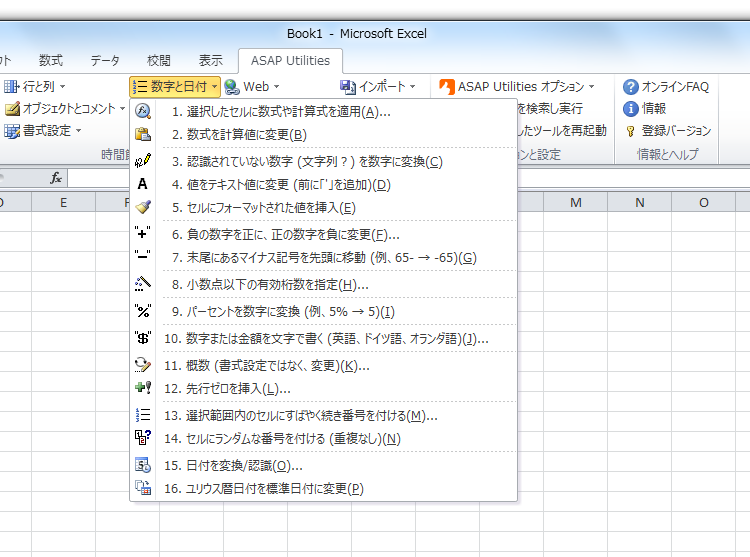Click the 登録バージョン button
This screenshot has height=557, width=750.
pyautogui.click(x=668, y=131)
